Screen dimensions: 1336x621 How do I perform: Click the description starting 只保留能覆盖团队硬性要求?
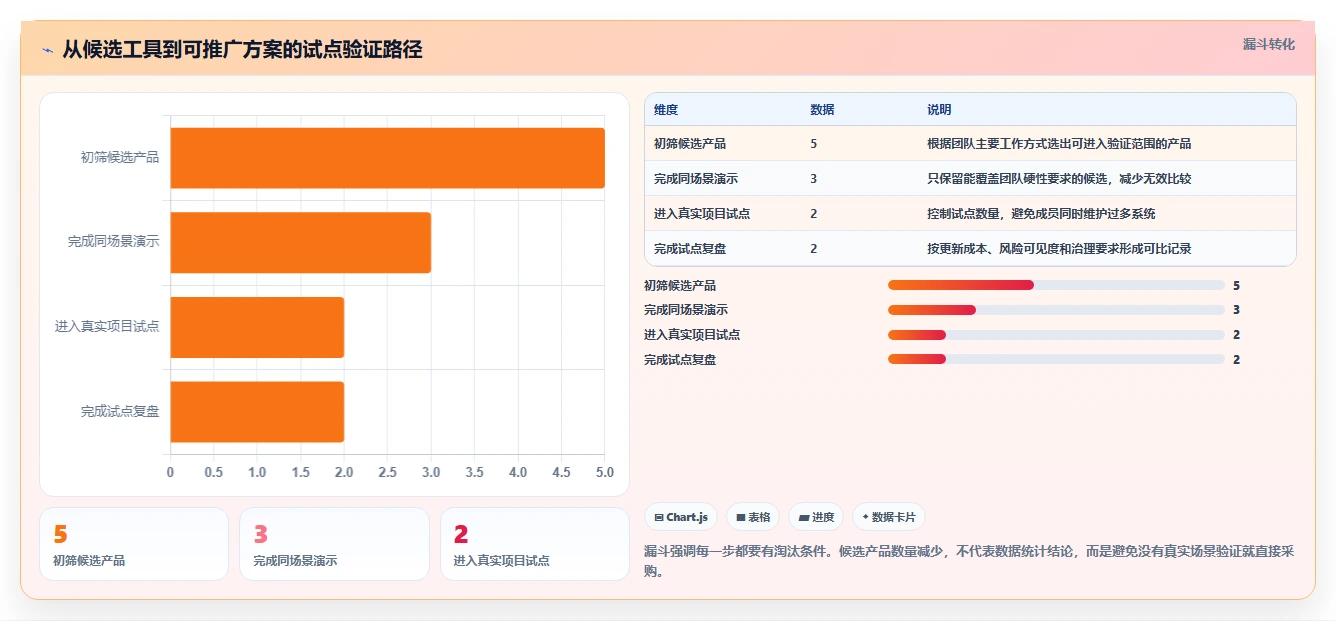[x=1059, y=179]
